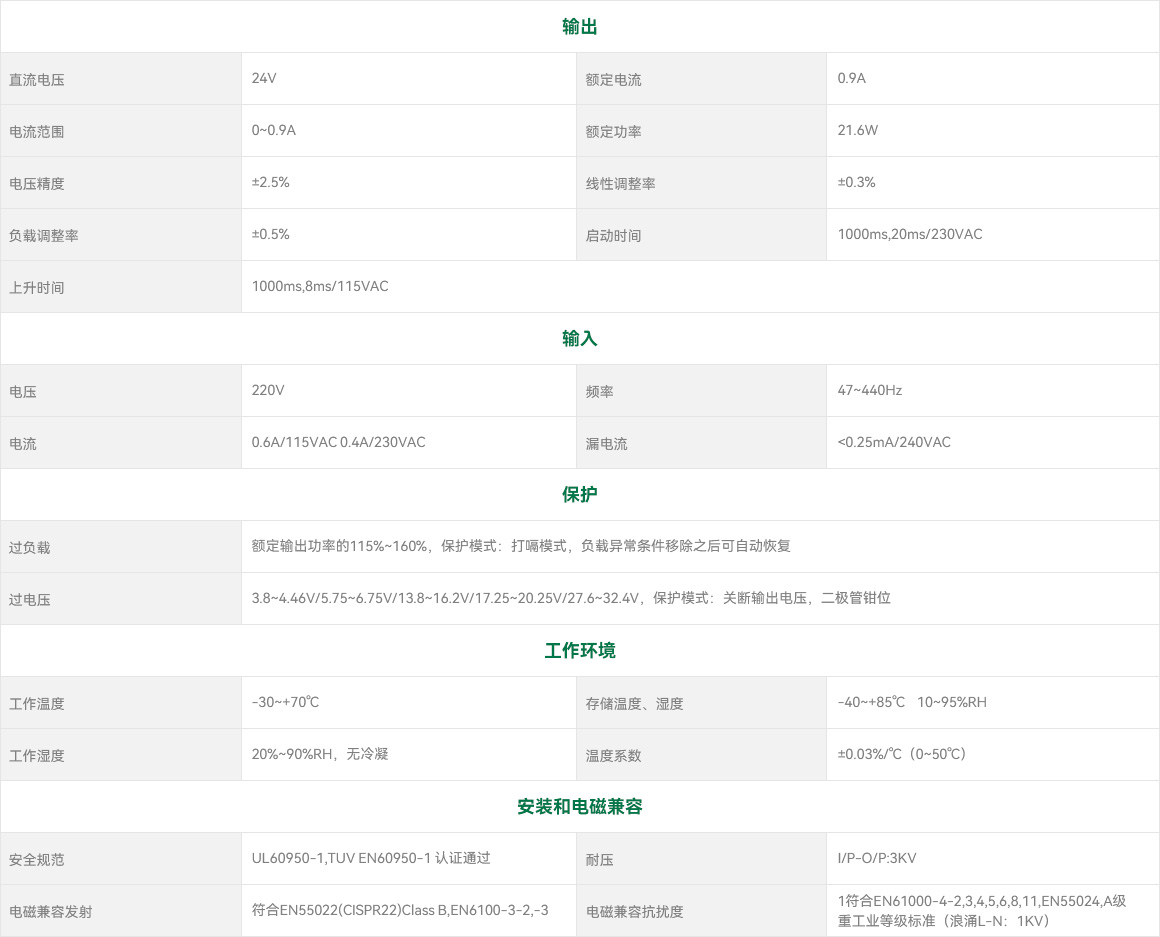Click the 电压精度 value ±2.5%

271,182
